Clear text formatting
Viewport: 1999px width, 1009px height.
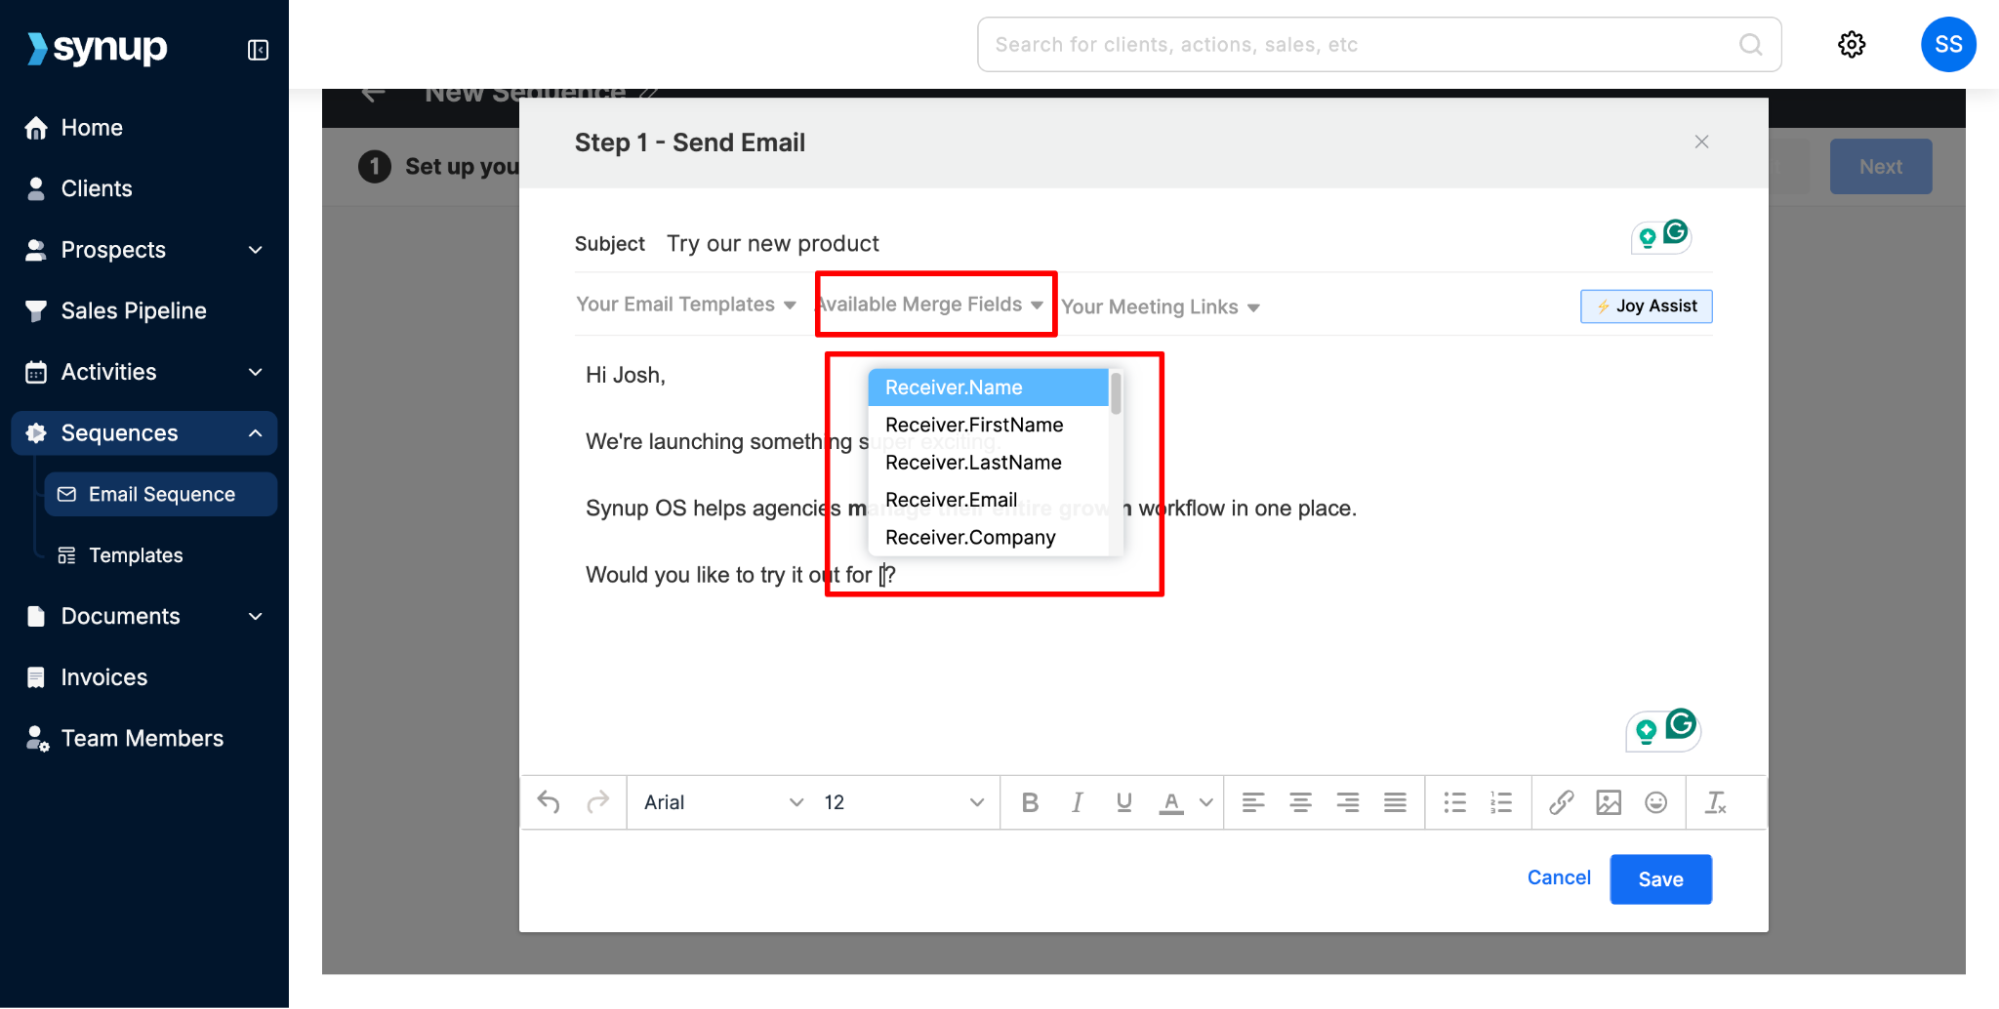[1716, 802]
